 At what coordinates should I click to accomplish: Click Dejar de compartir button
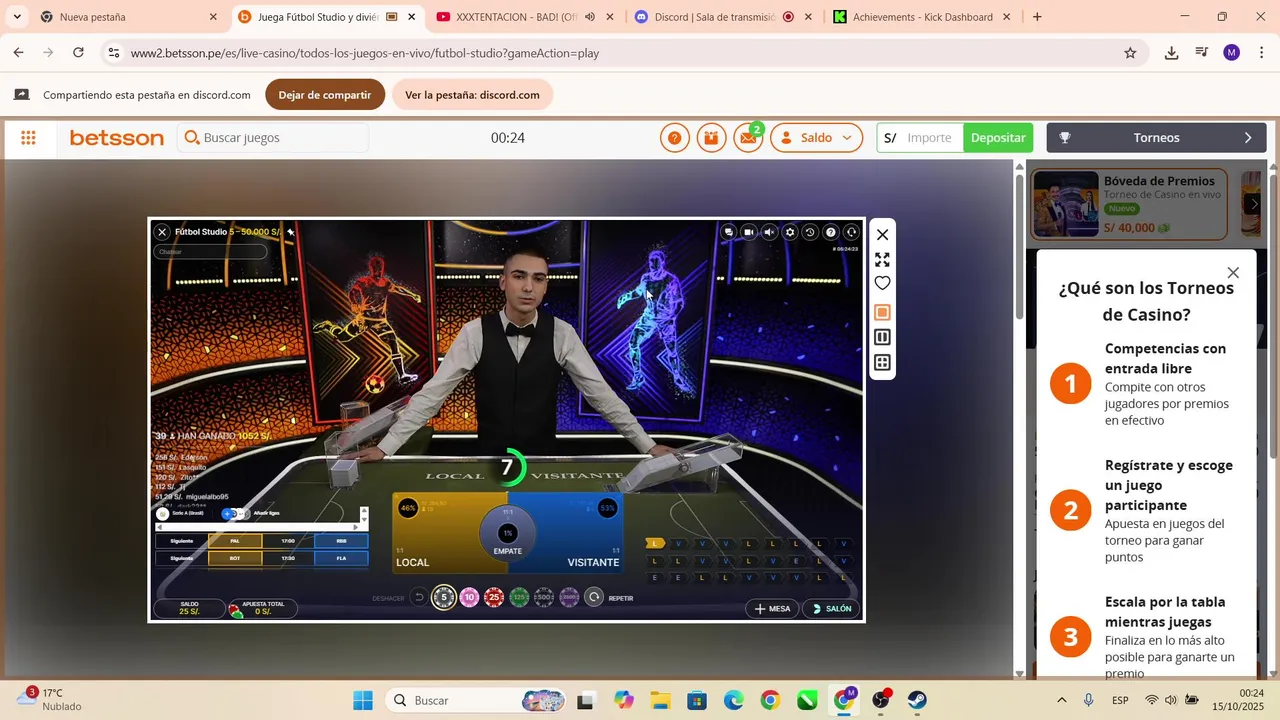325,95
